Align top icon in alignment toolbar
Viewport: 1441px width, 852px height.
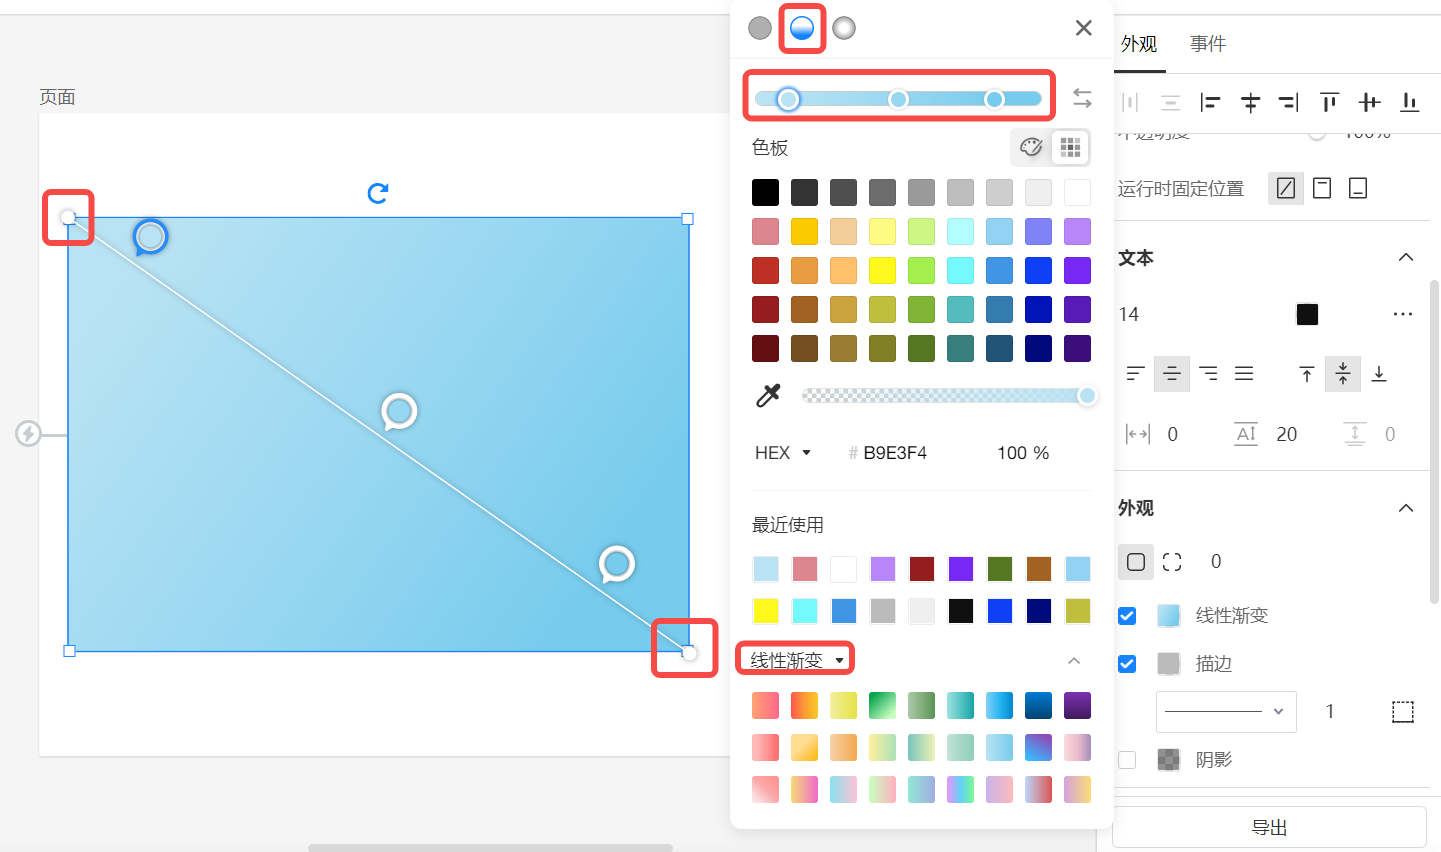click(x=1329, y=102)
